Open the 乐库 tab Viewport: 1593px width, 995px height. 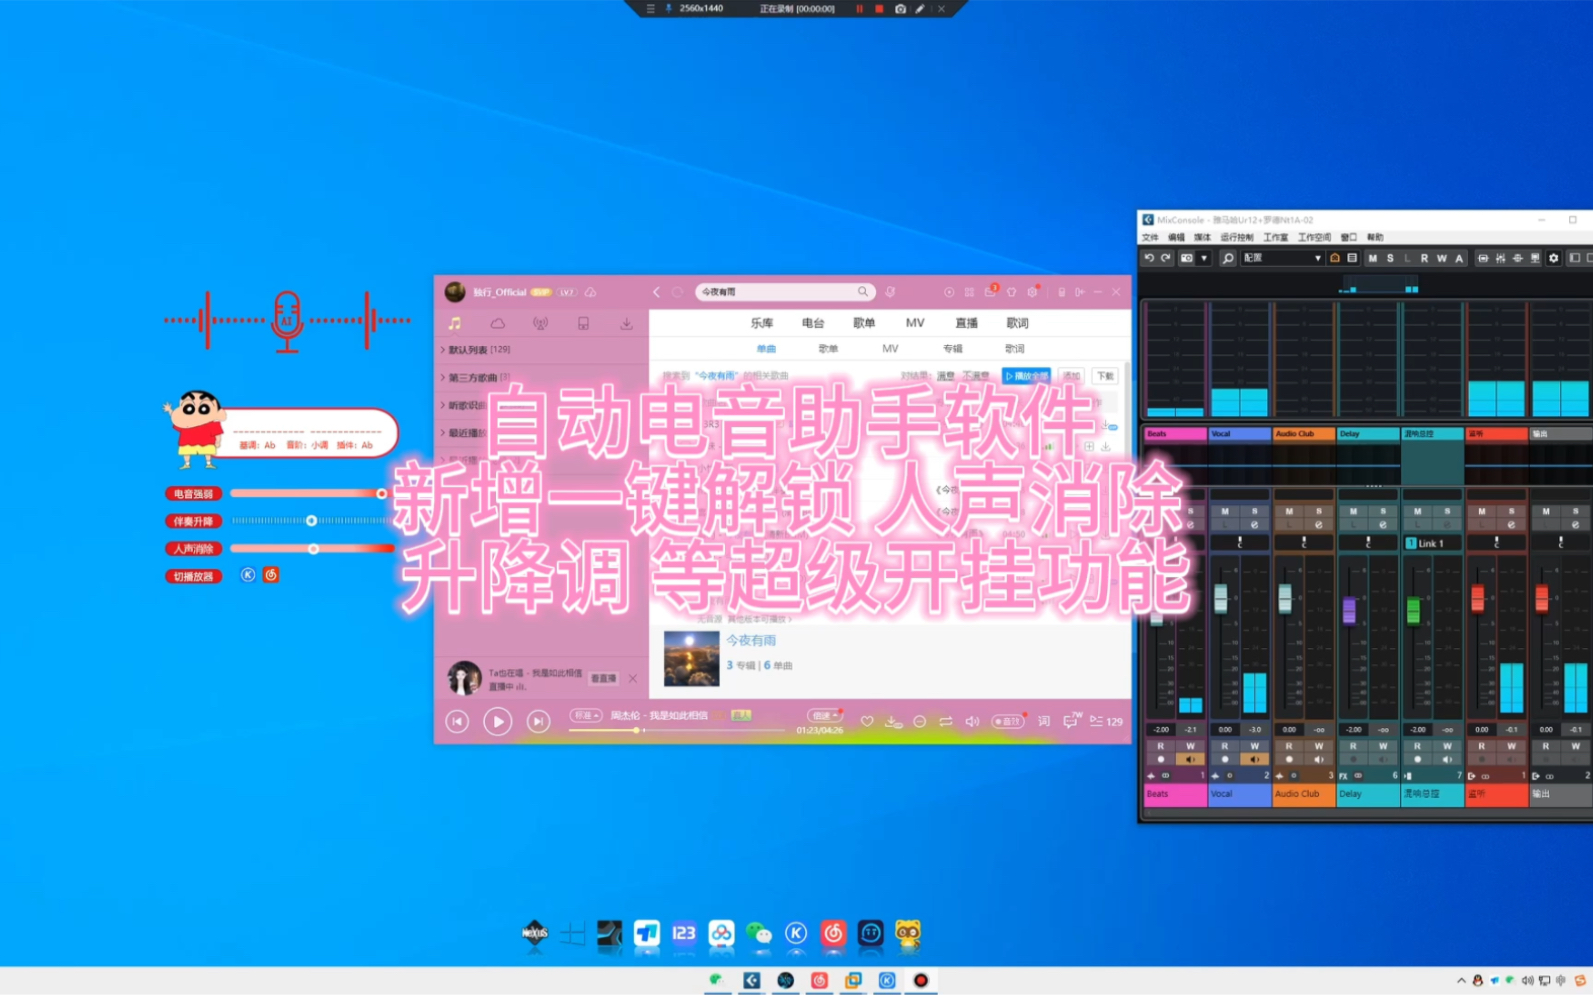point(762,323)
